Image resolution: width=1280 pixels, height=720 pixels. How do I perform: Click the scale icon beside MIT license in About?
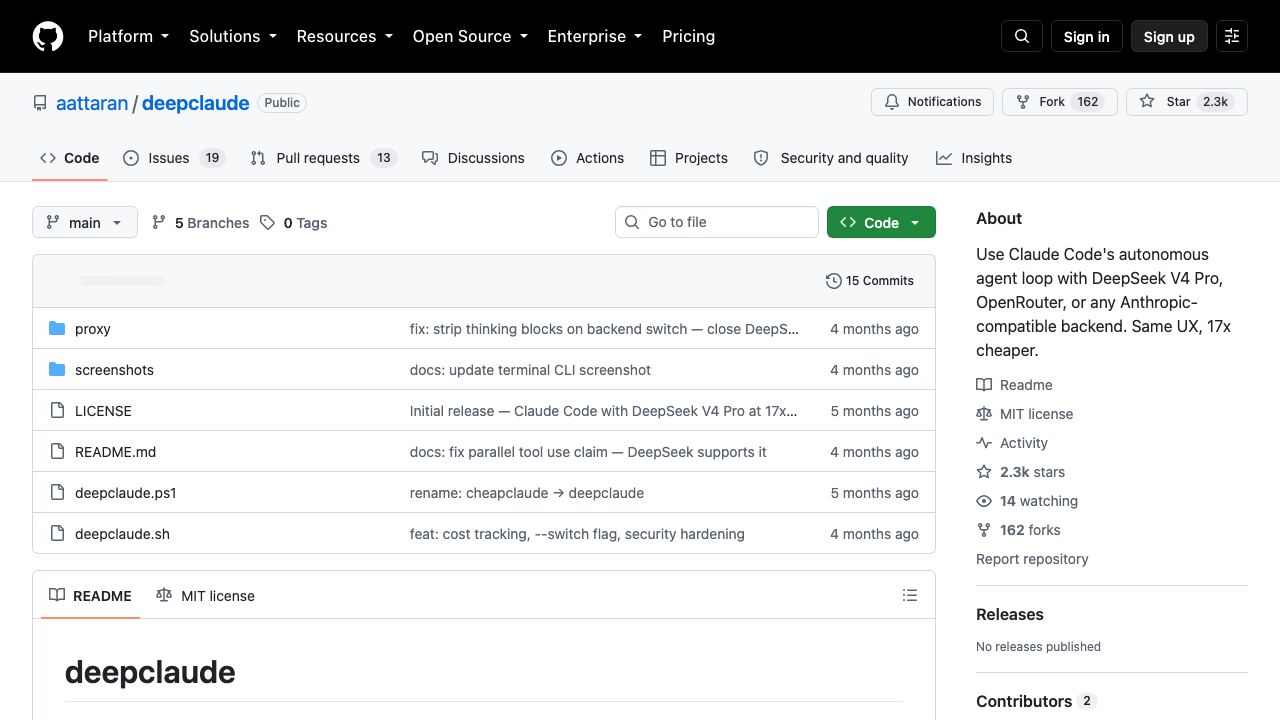point(984,414)
